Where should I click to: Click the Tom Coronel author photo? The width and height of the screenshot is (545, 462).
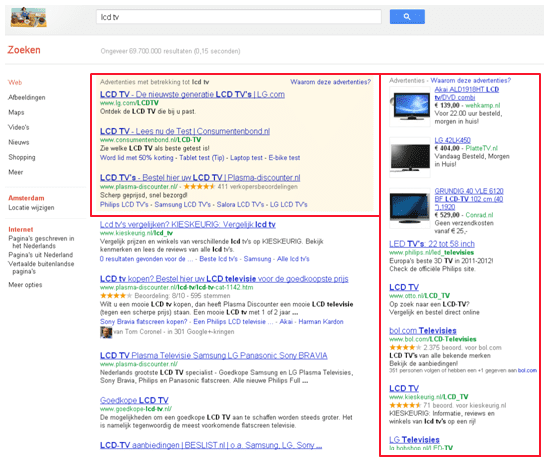[106, 332]
